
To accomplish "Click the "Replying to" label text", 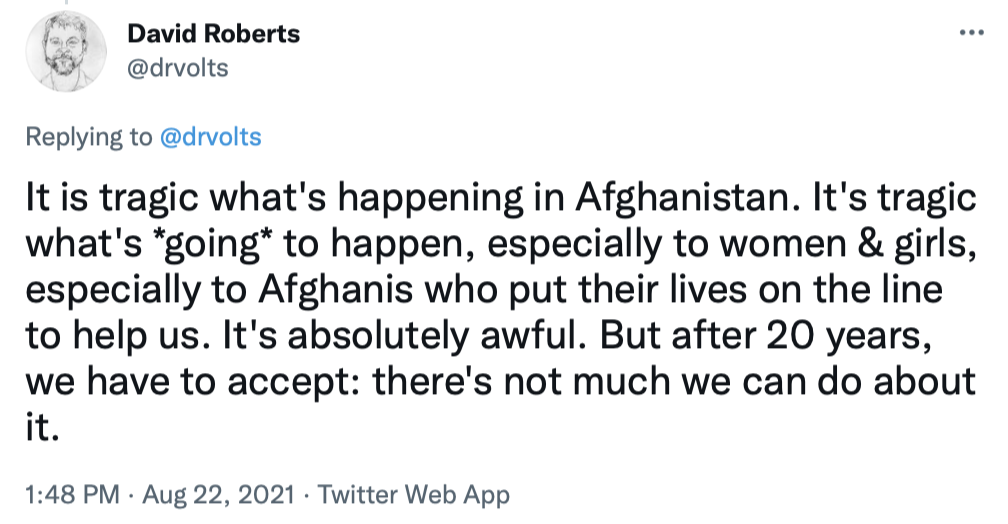I will click(x=88, y=136).
